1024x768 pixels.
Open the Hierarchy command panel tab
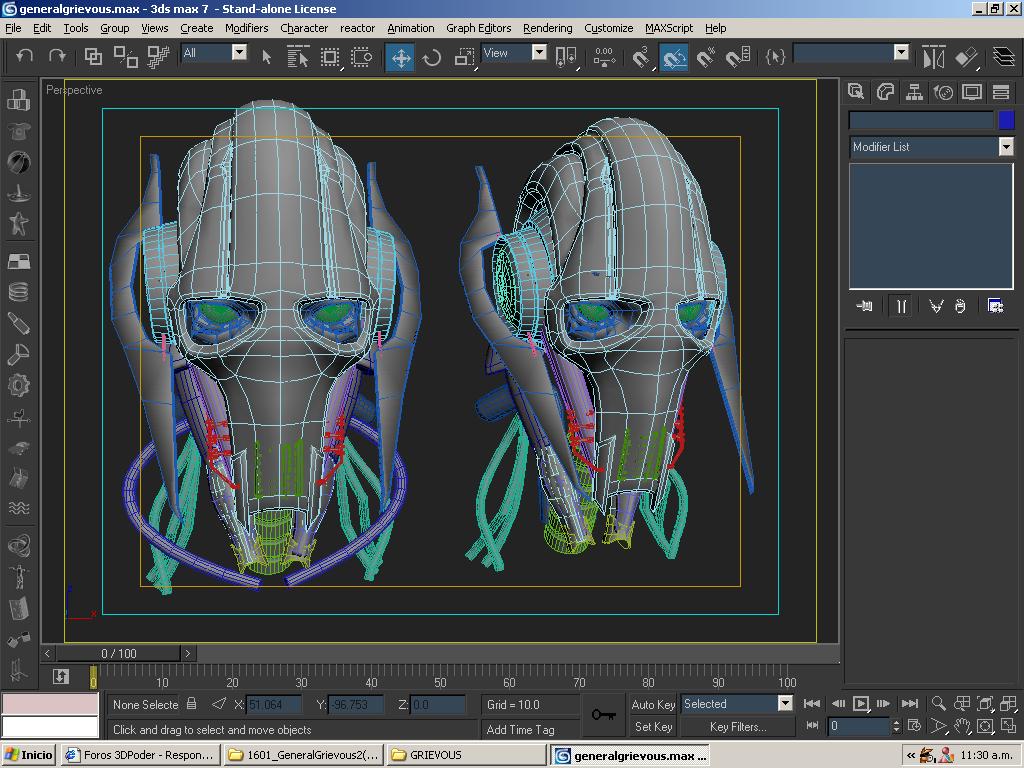click(x=914, y=93)
